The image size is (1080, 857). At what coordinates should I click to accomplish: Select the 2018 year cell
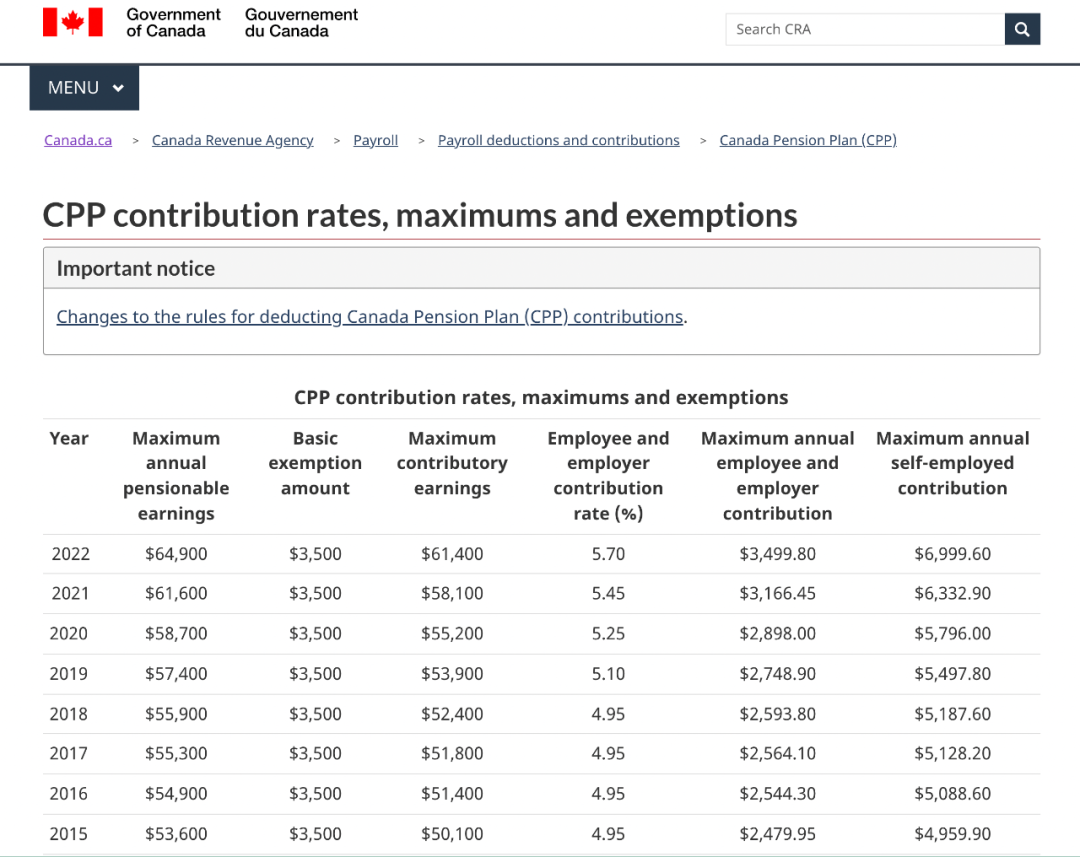tap(69, 714)
